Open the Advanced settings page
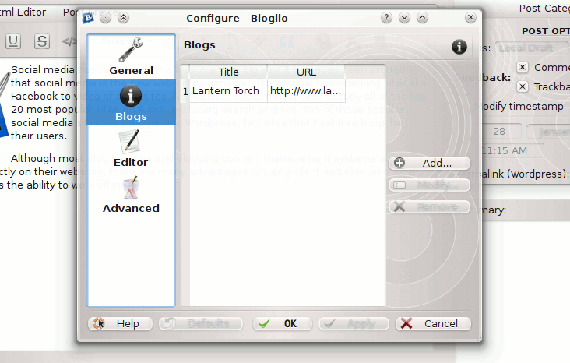Viewport: 570px width, 363px height. (131, 194)
